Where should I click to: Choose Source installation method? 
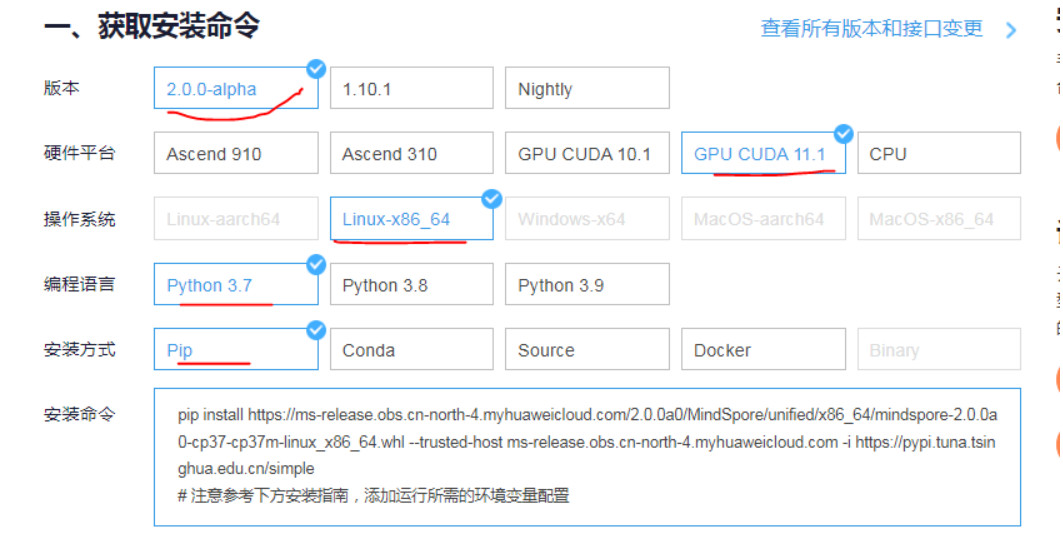pyautogui.click(x=586, y=350)
